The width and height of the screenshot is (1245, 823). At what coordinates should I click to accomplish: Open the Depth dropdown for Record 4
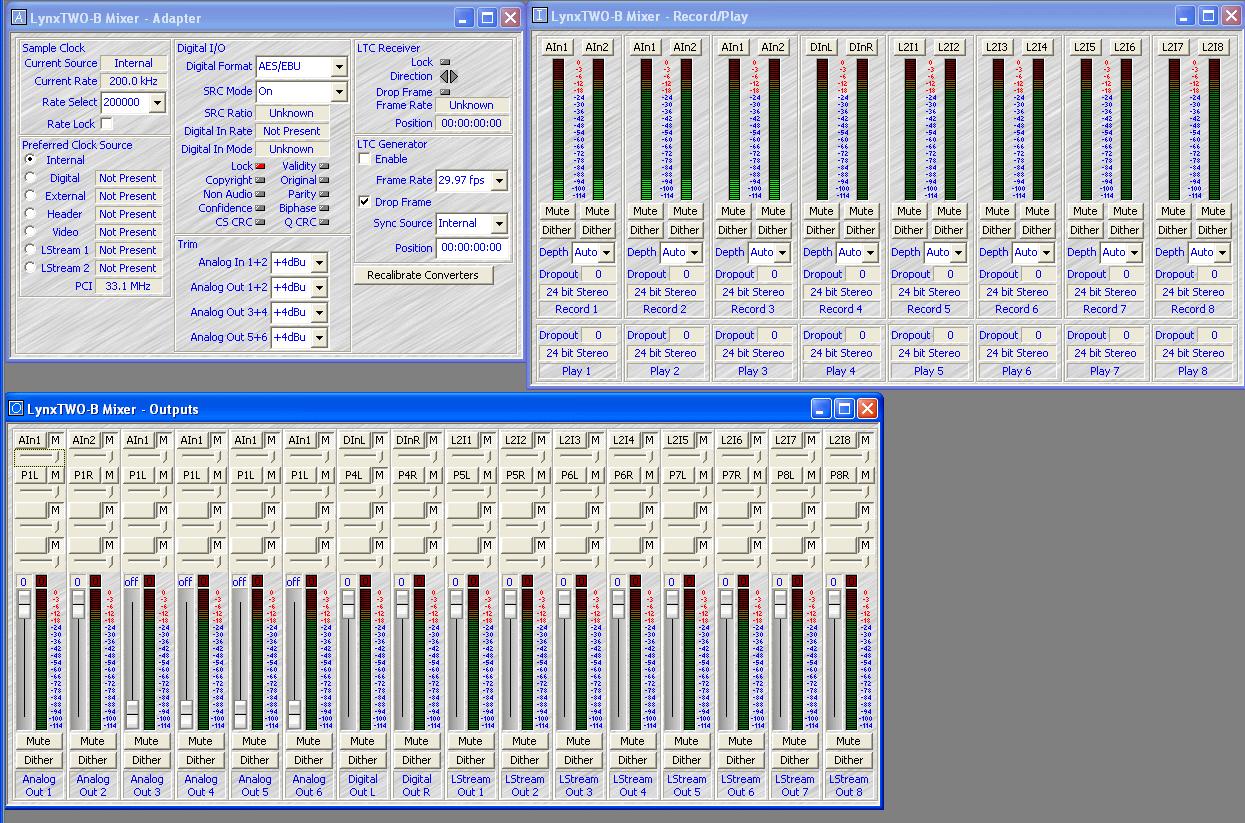(x=870, y=253)
